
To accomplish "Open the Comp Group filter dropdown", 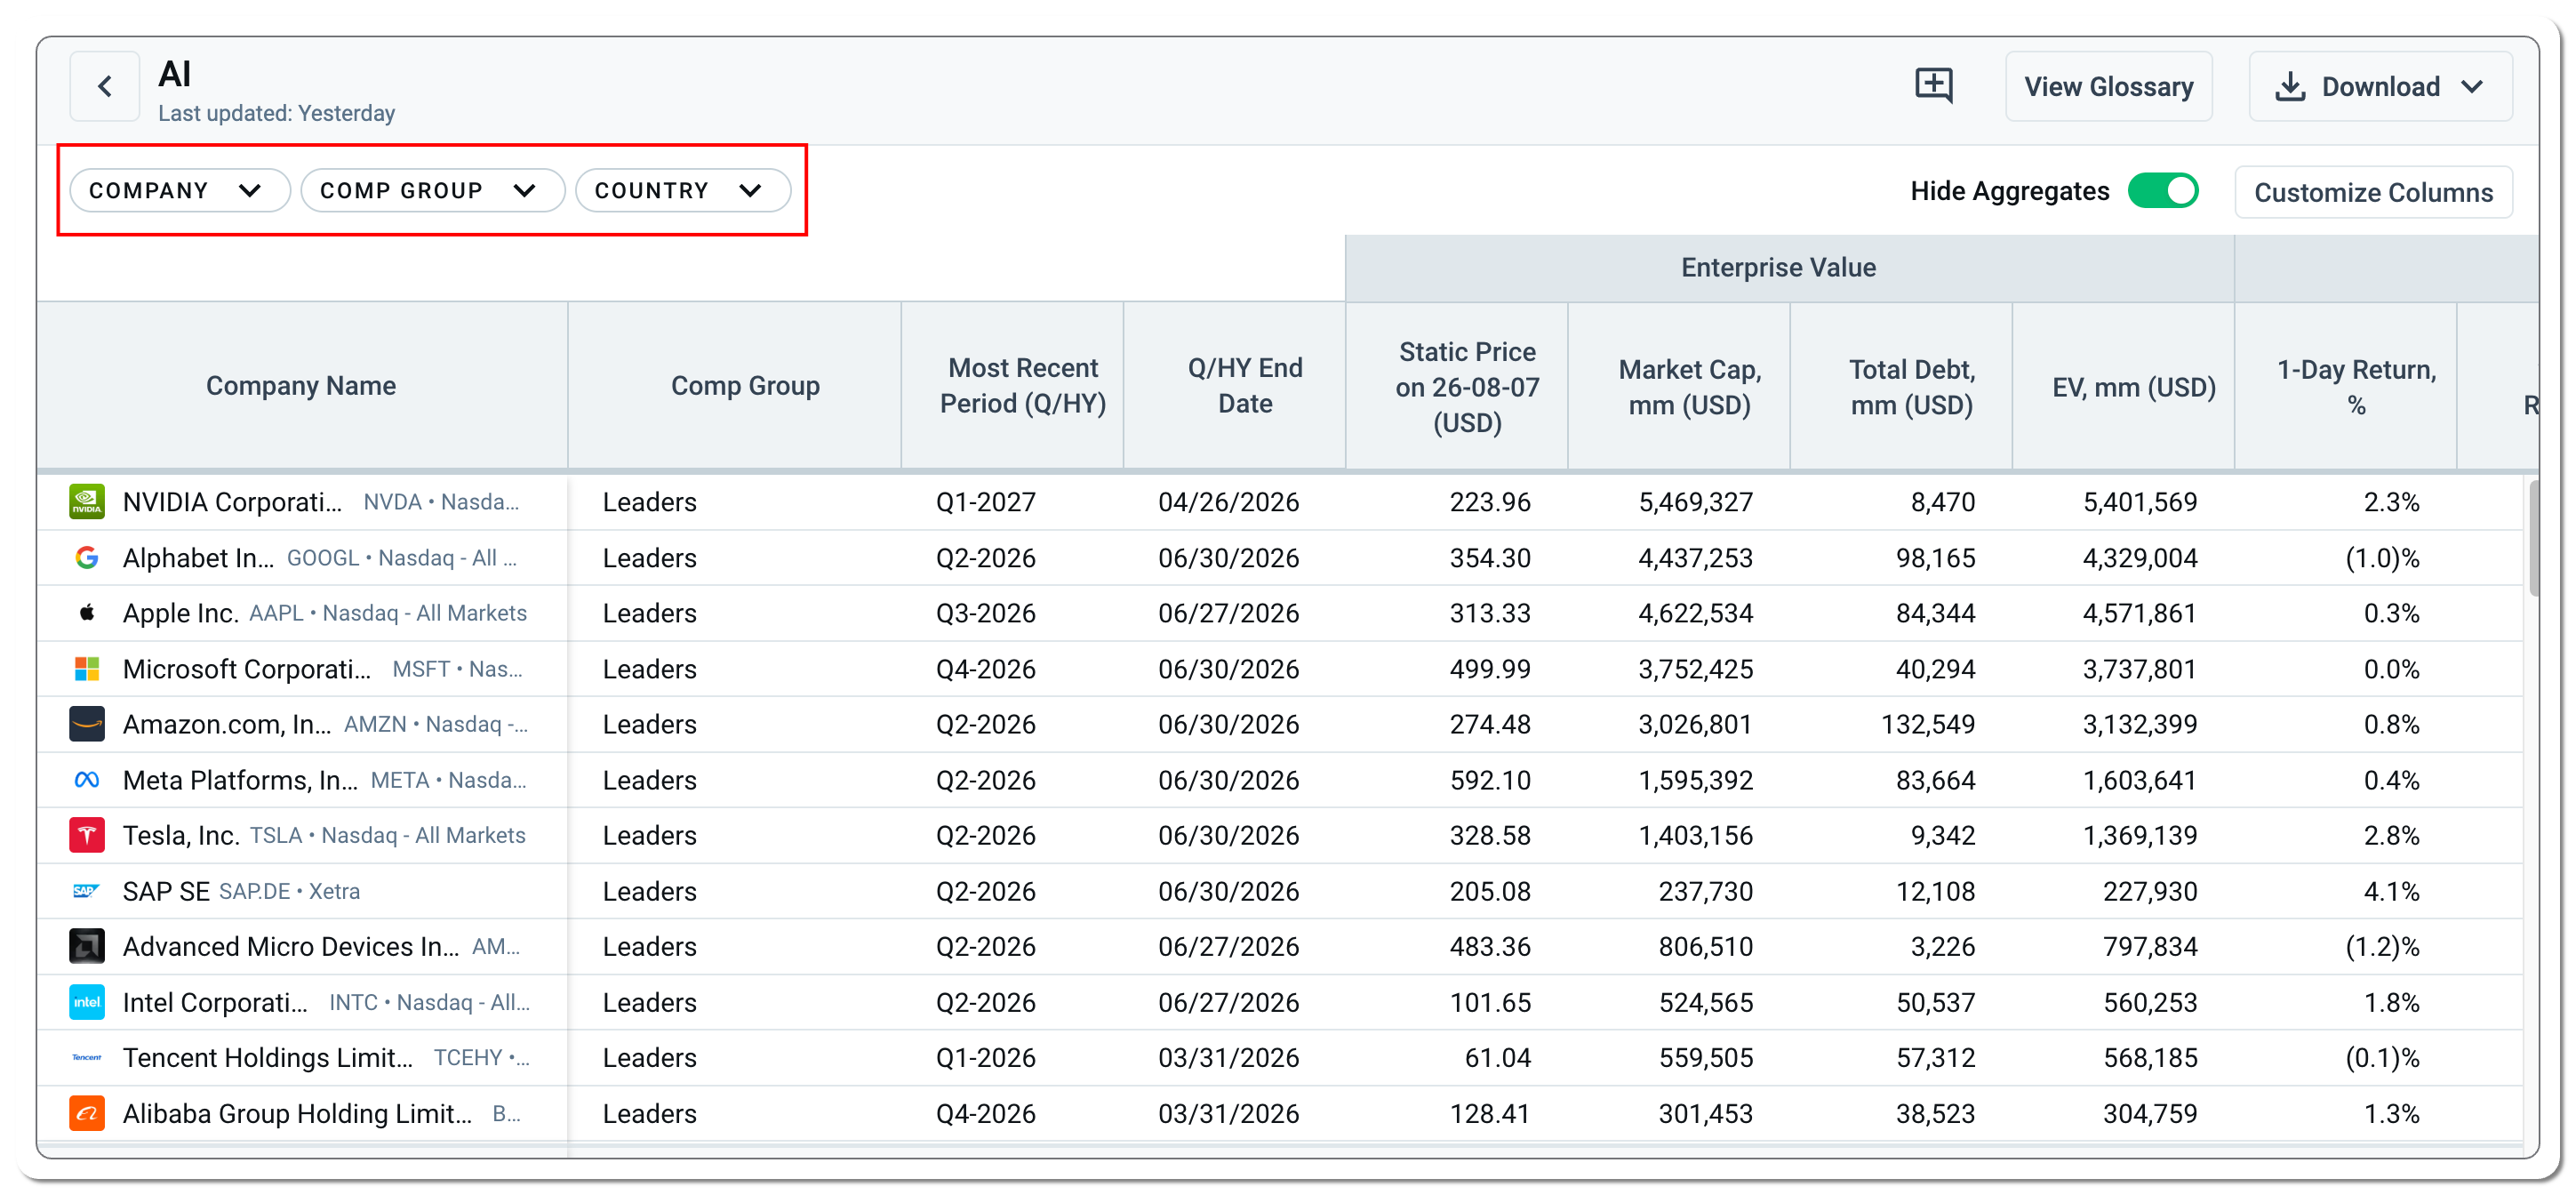I will point(433,191).
